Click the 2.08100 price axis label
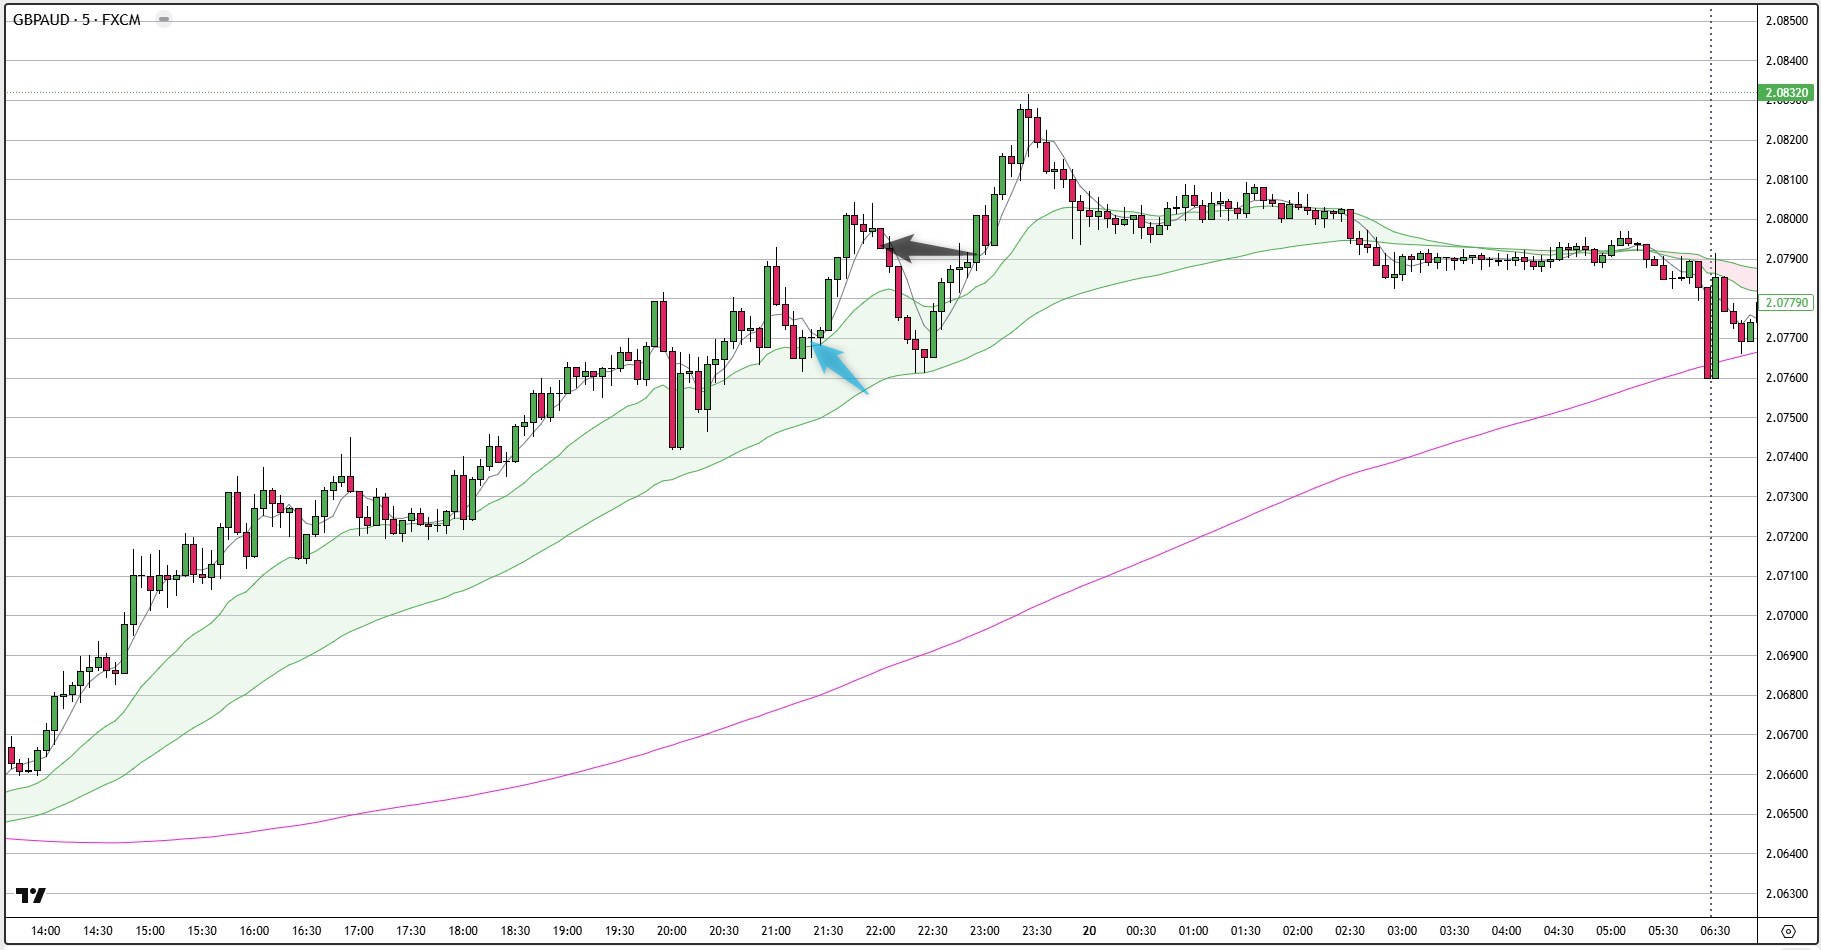The height and width of the screenshot is (950, 1821). pos(1786,180)
